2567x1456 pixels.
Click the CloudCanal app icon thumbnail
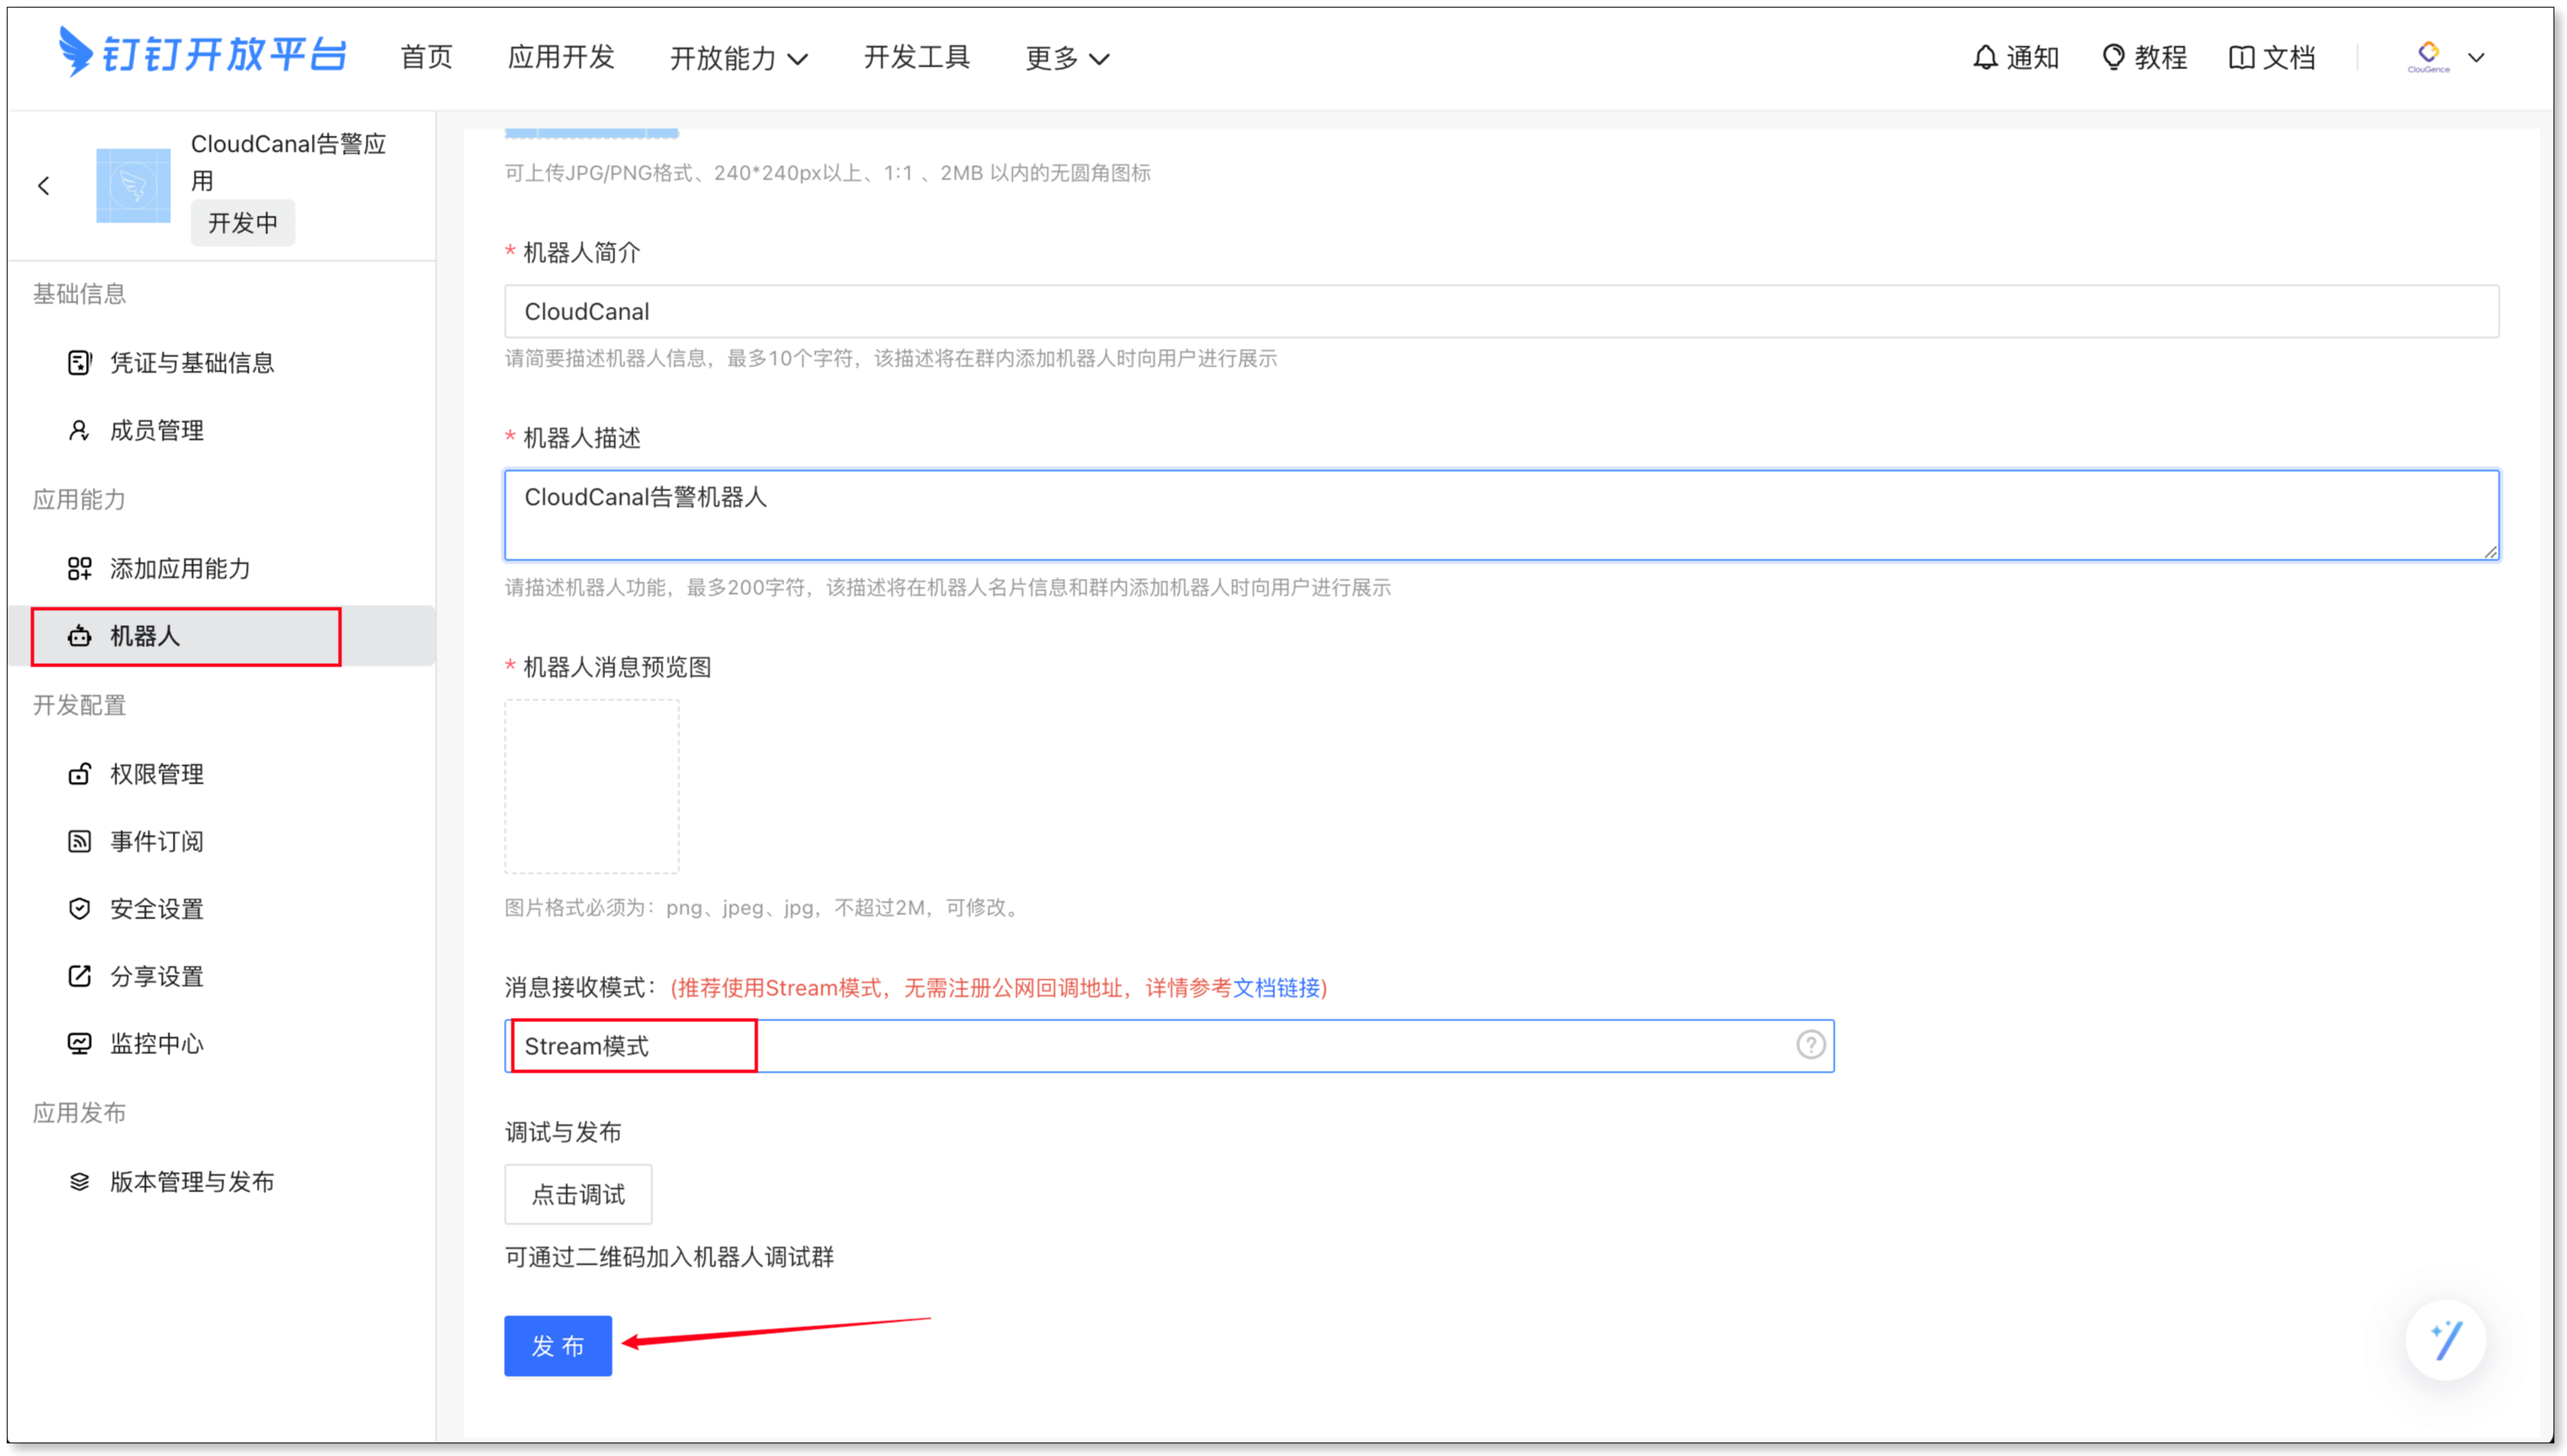pyautogui.click(x=133, y=185)
